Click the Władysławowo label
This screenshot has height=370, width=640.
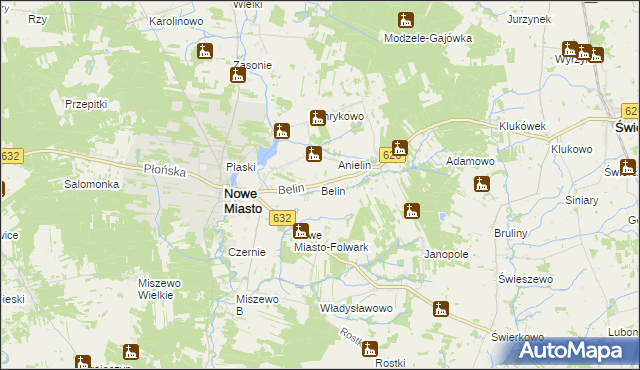tap(356, 308)
